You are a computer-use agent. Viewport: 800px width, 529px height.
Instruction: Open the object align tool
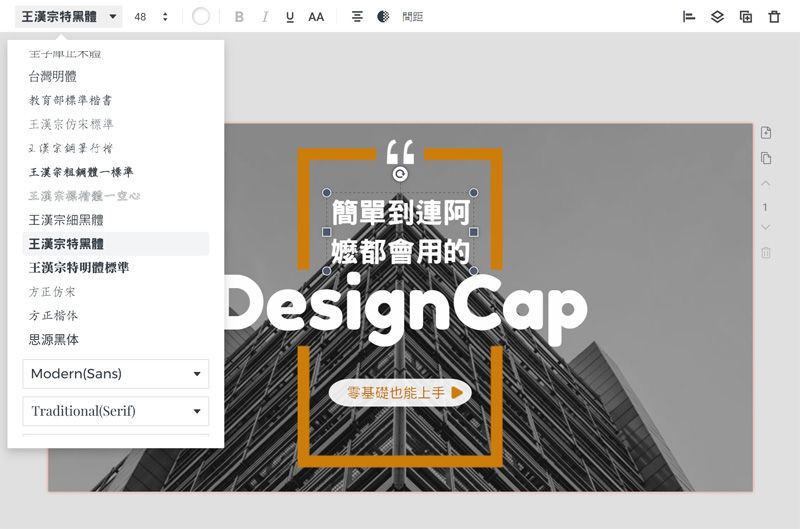tap(689, 17)
